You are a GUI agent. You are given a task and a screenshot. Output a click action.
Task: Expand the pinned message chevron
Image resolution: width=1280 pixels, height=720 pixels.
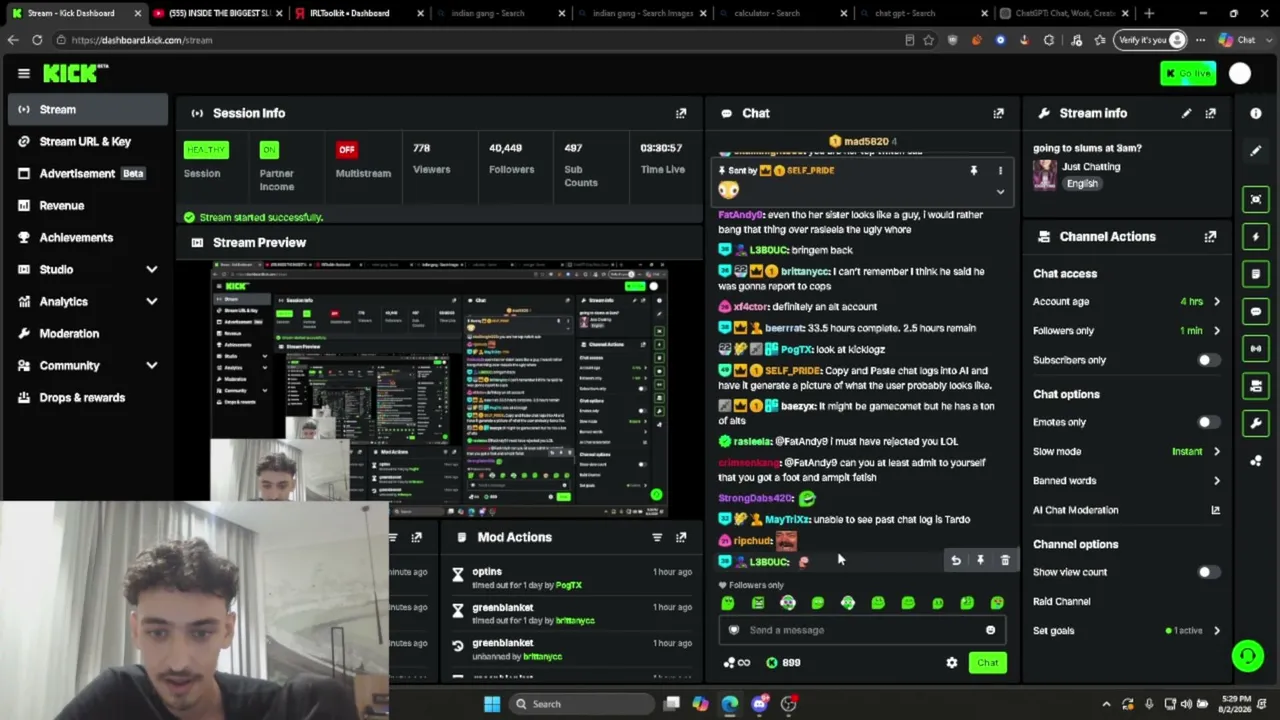click(x=1000, y=192)
